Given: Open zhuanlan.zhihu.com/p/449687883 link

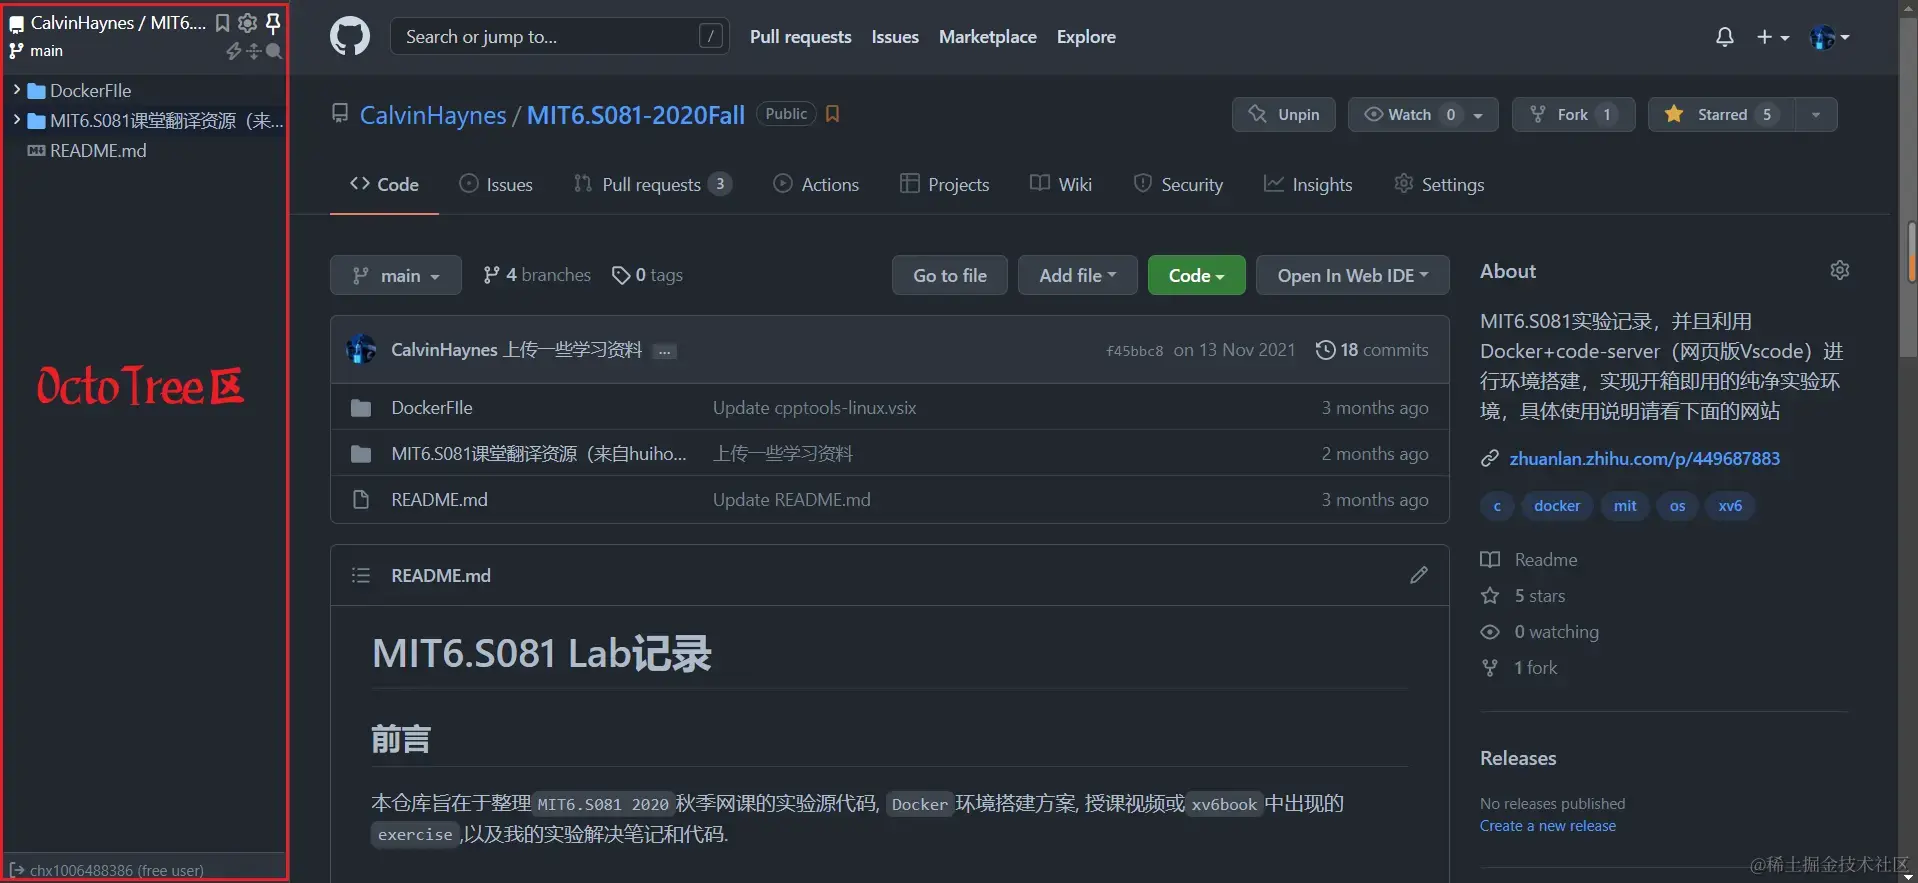Looking at the screenshot, I should [x=1645, y=459].
